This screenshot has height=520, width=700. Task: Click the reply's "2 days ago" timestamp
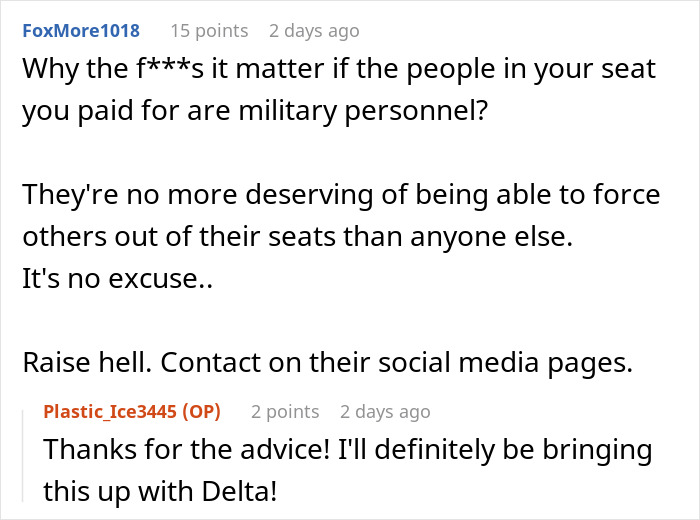point(385,411)
